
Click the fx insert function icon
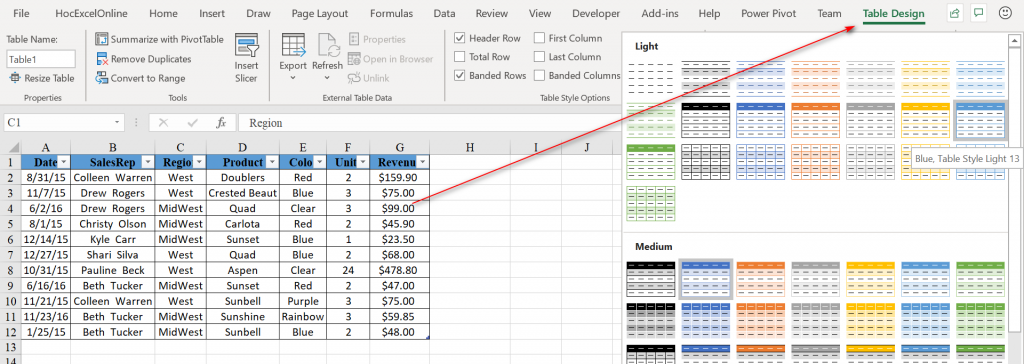[221, 122]
